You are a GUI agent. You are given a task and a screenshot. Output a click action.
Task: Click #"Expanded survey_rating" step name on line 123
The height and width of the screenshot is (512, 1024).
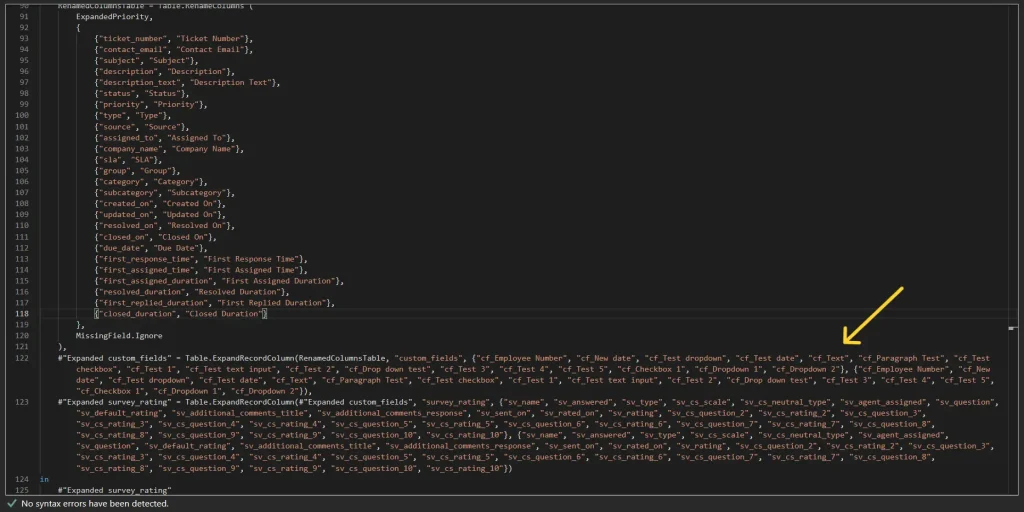(x=113, y=402)
